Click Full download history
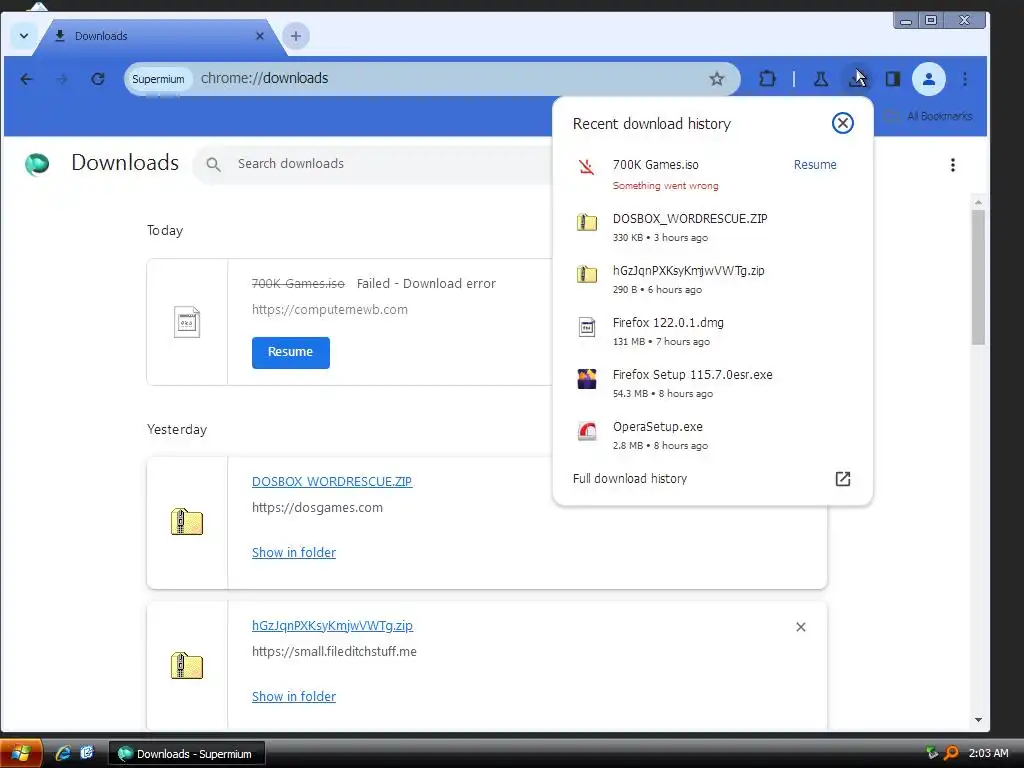1024x768 pixels. click(x=630, y=479)
